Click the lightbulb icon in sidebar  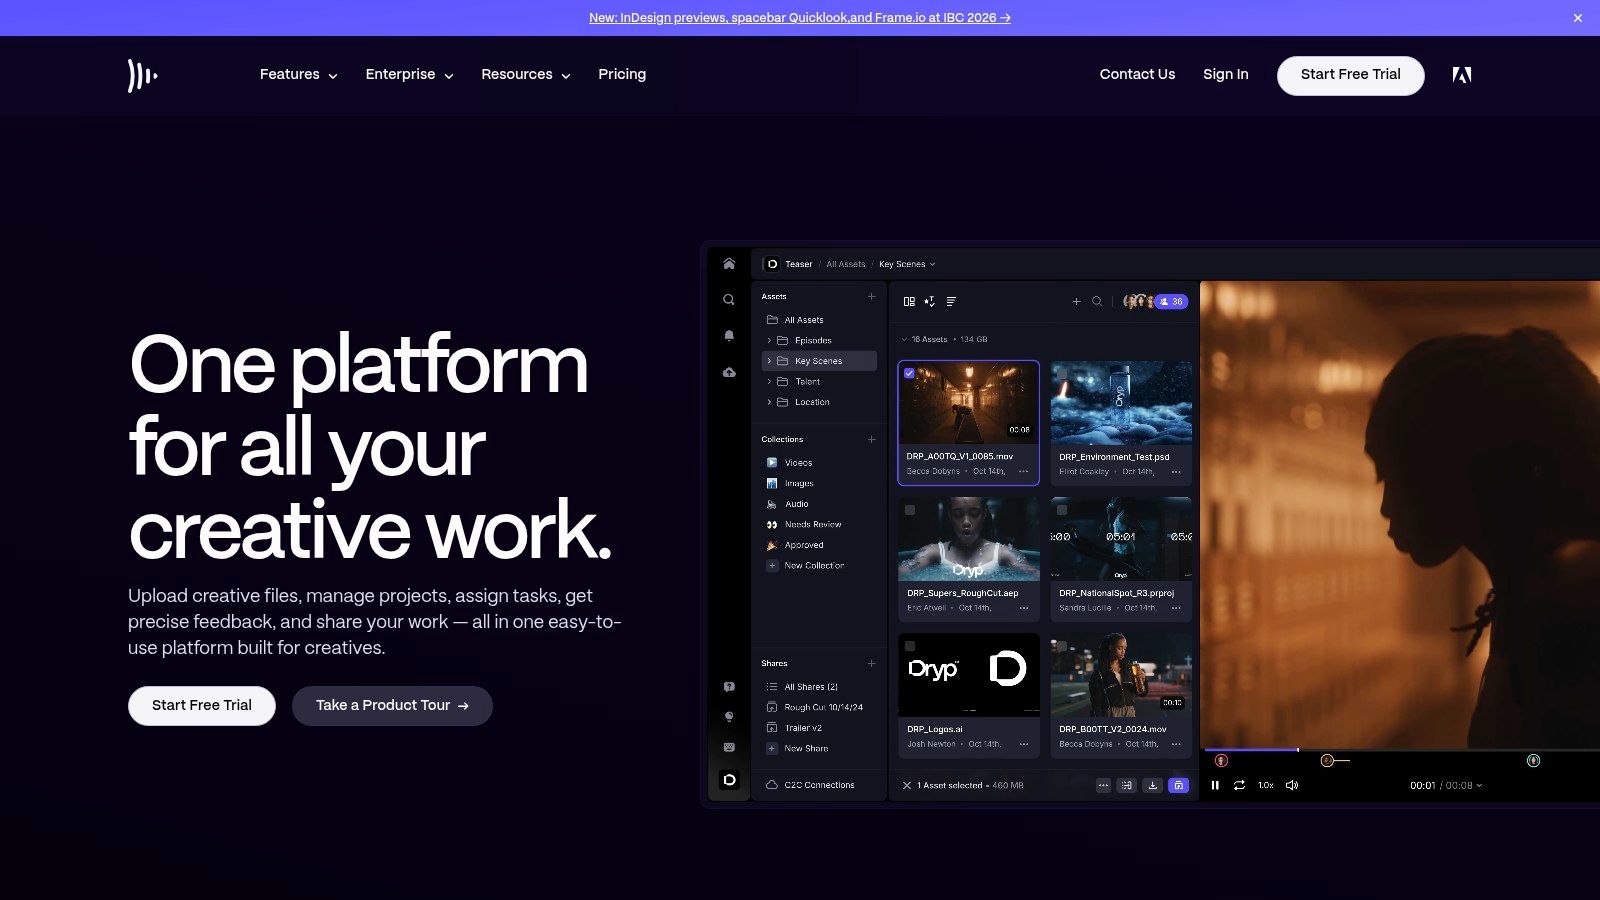click(729, 717)
